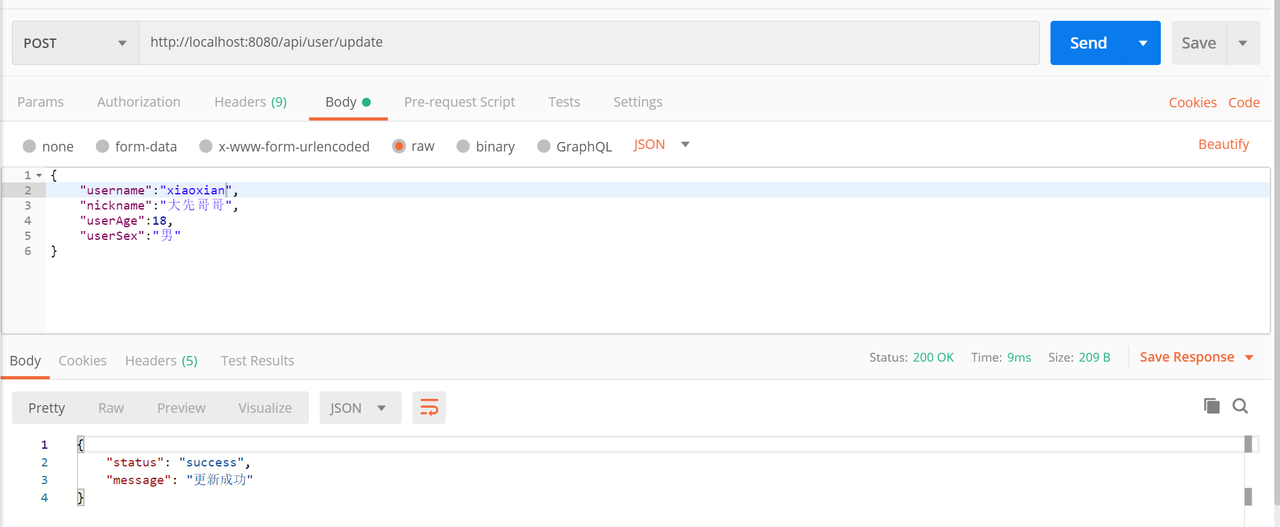This screenshot has height=527, width=1280.
Task: Open the Save button dropdown arrow
Action: coord(1243,43)
